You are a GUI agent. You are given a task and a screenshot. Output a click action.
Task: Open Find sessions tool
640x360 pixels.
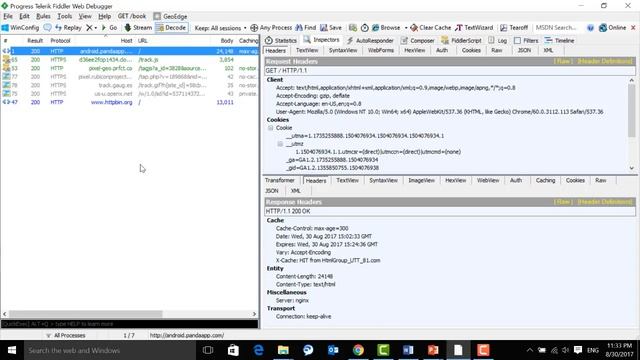coord(306,28)
